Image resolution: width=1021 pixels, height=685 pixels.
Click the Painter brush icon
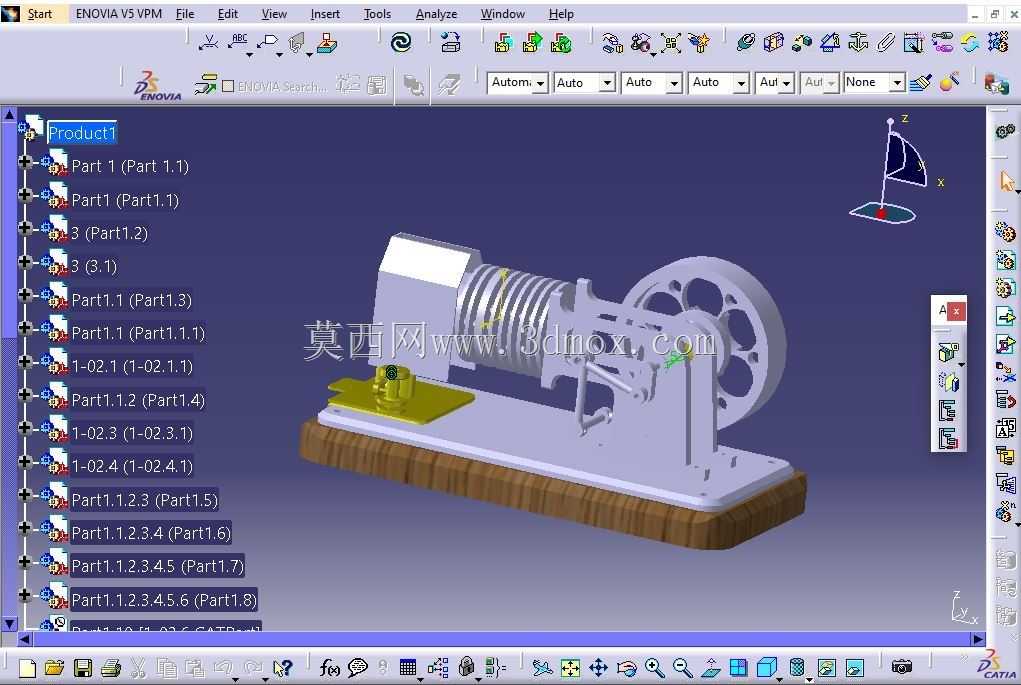click(x=920, y=83)
